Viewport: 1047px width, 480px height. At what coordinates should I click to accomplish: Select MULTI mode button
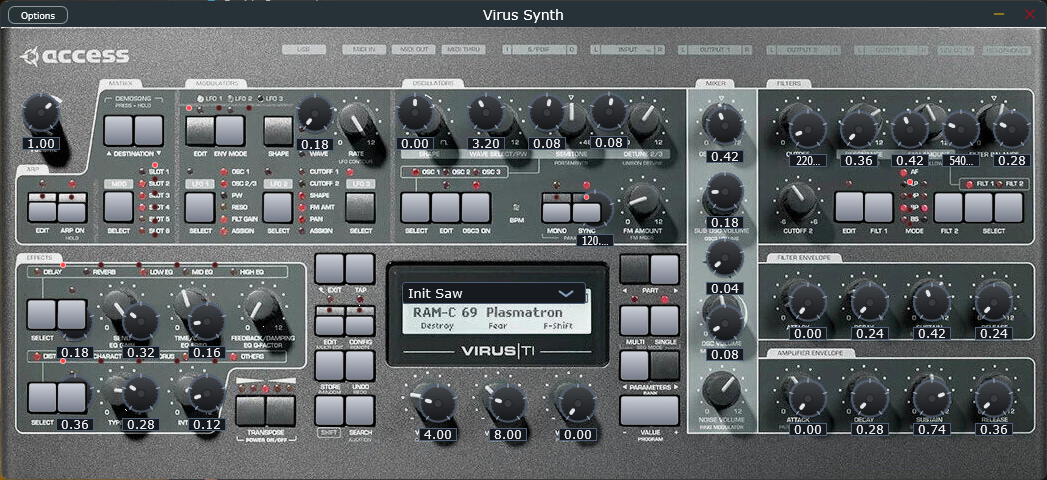[x=634, y=321]
